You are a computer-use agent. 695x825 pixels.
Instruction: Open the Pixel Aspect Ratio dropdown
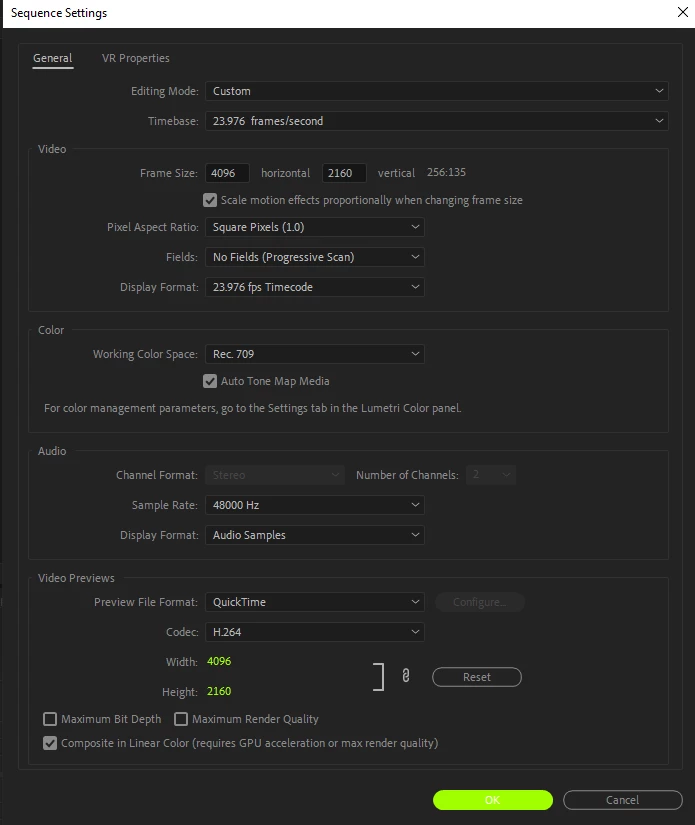click(x=315, y=227)
